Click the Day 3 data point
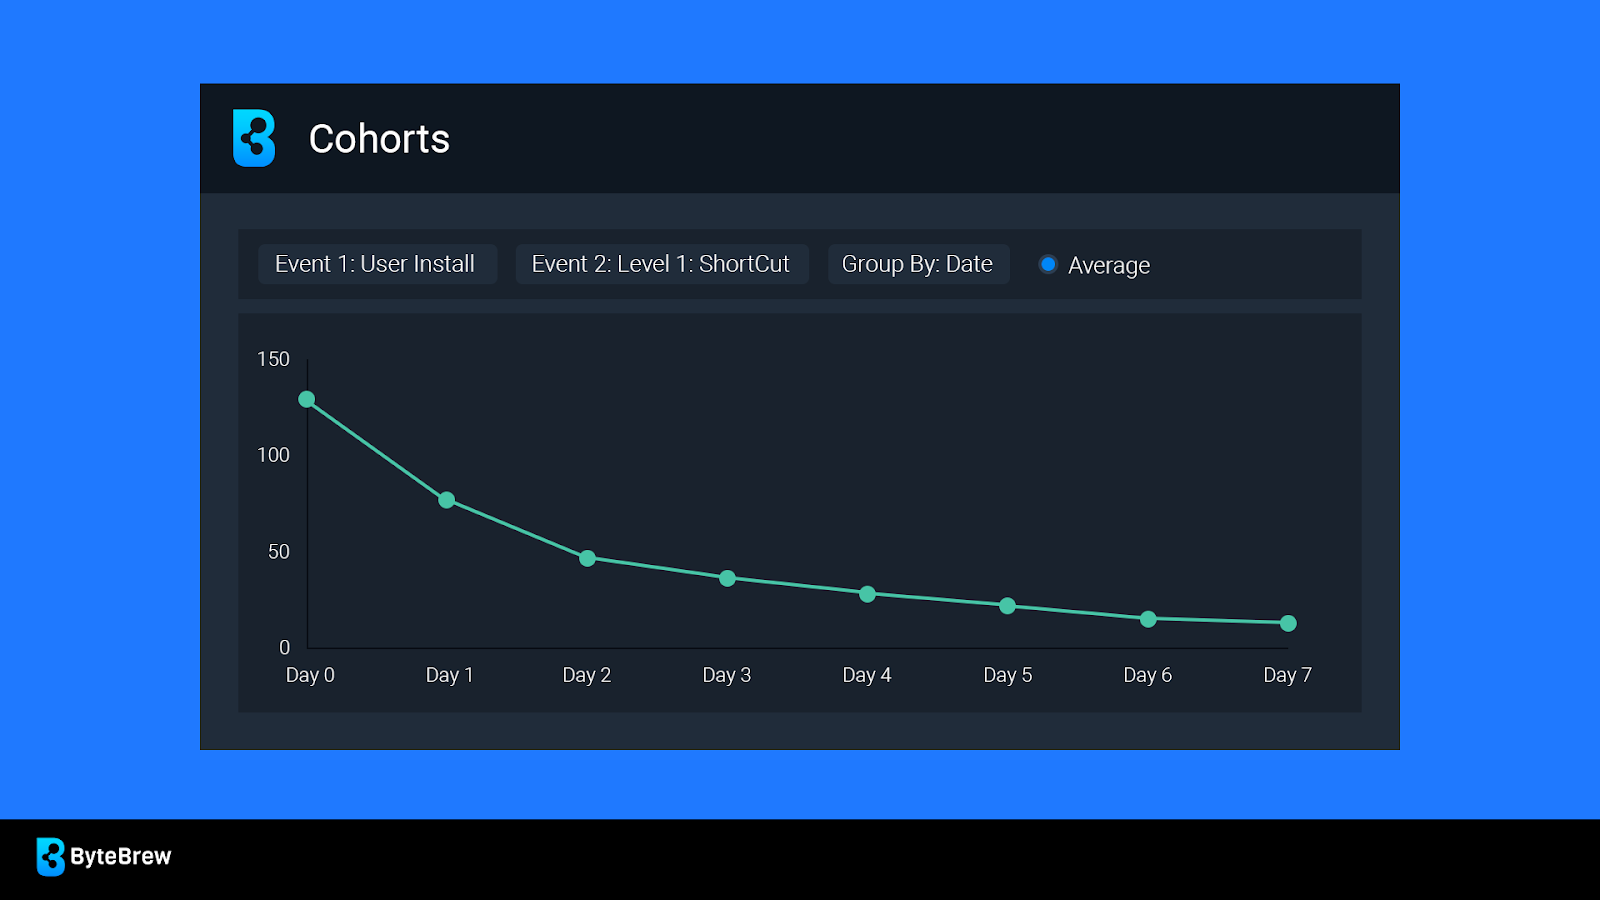This screenshot has width=1600, height=900. coord(728,579)
